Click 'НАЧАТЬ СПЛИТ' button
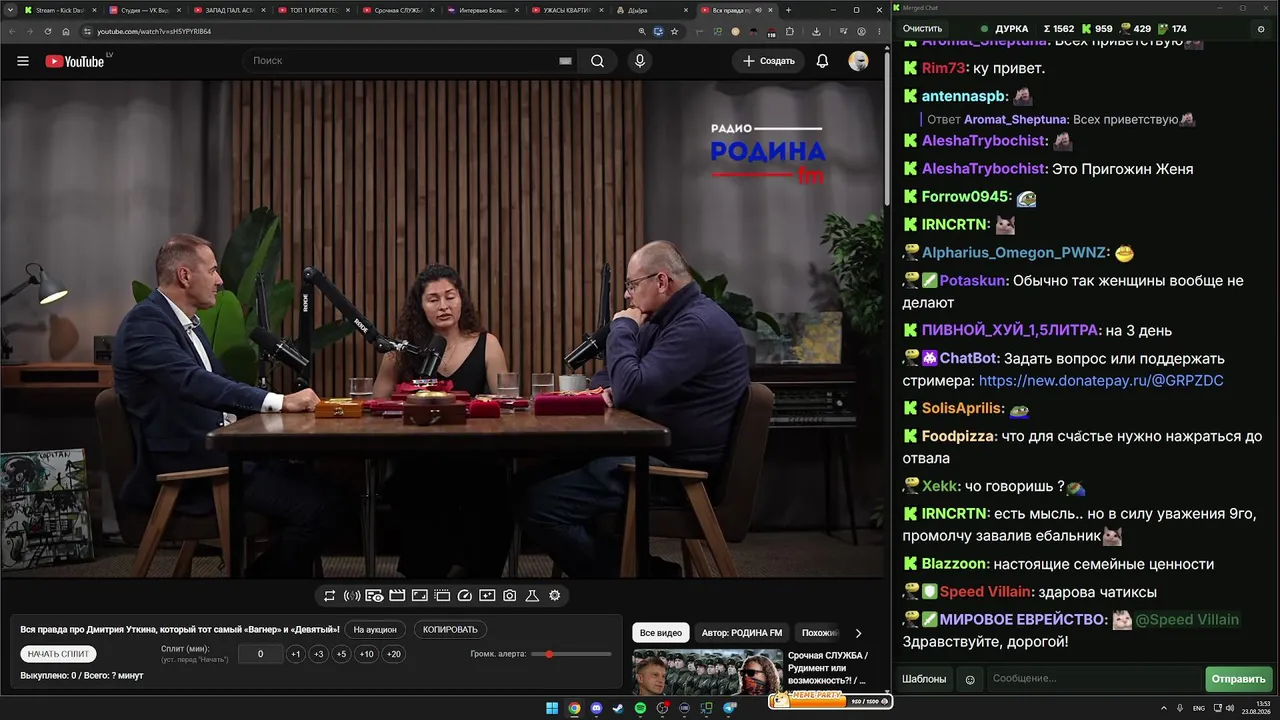This screenshot has height=720, width=1280. pyautogui.click(x=59, y=654)
